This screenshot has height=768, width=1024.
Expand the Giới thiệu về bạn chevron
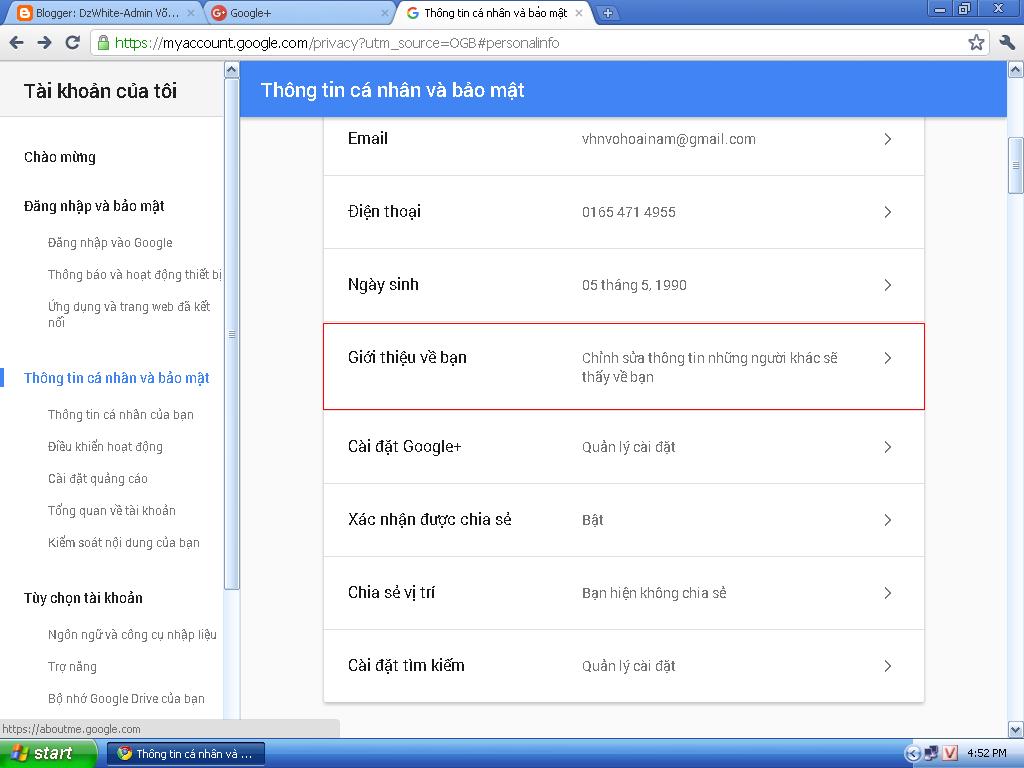[x=888, y=358]
